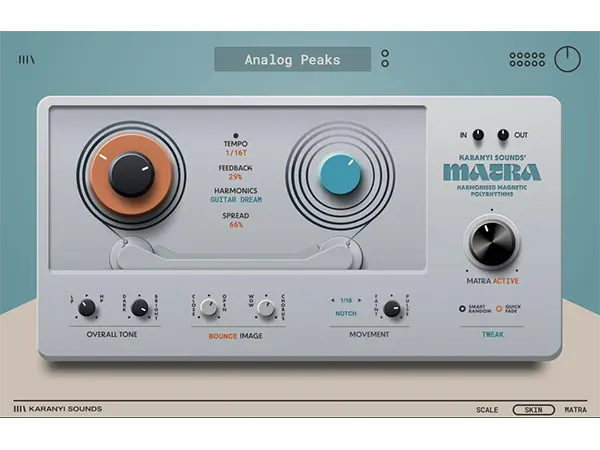Click the MOVEMENT section label
This screenshot has height=450, width=600.
[x=369, y=334]
